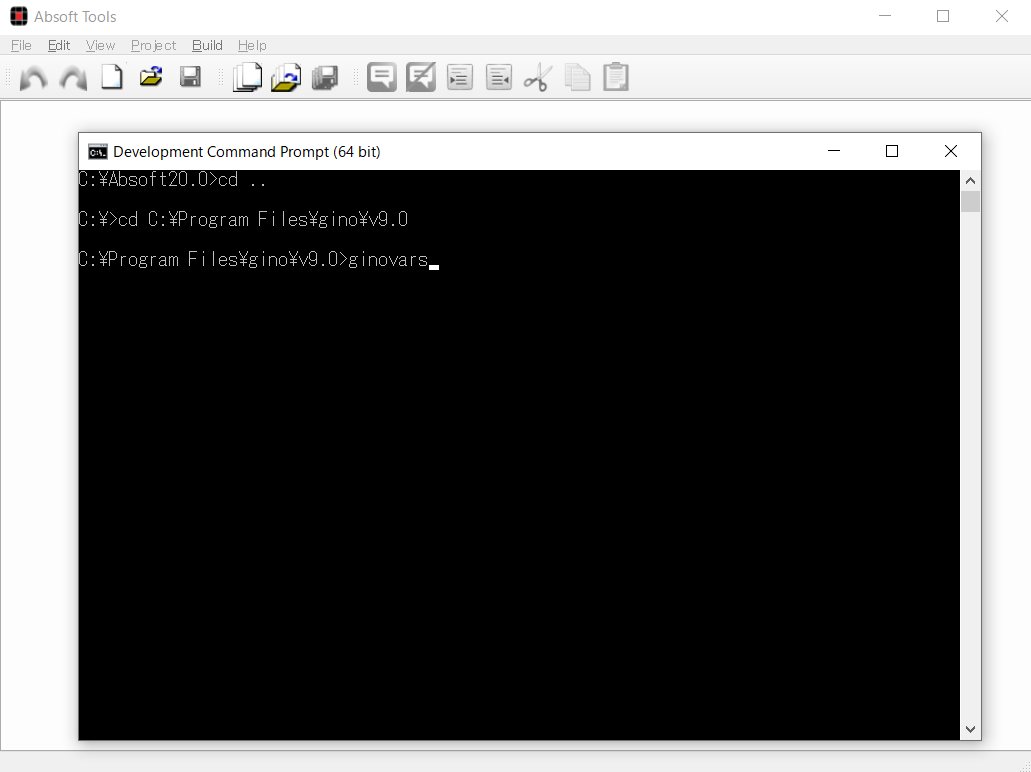Click the 'cd ..' command line text
The height and width of the screenshot is (772, 1031).
point(242,180)
